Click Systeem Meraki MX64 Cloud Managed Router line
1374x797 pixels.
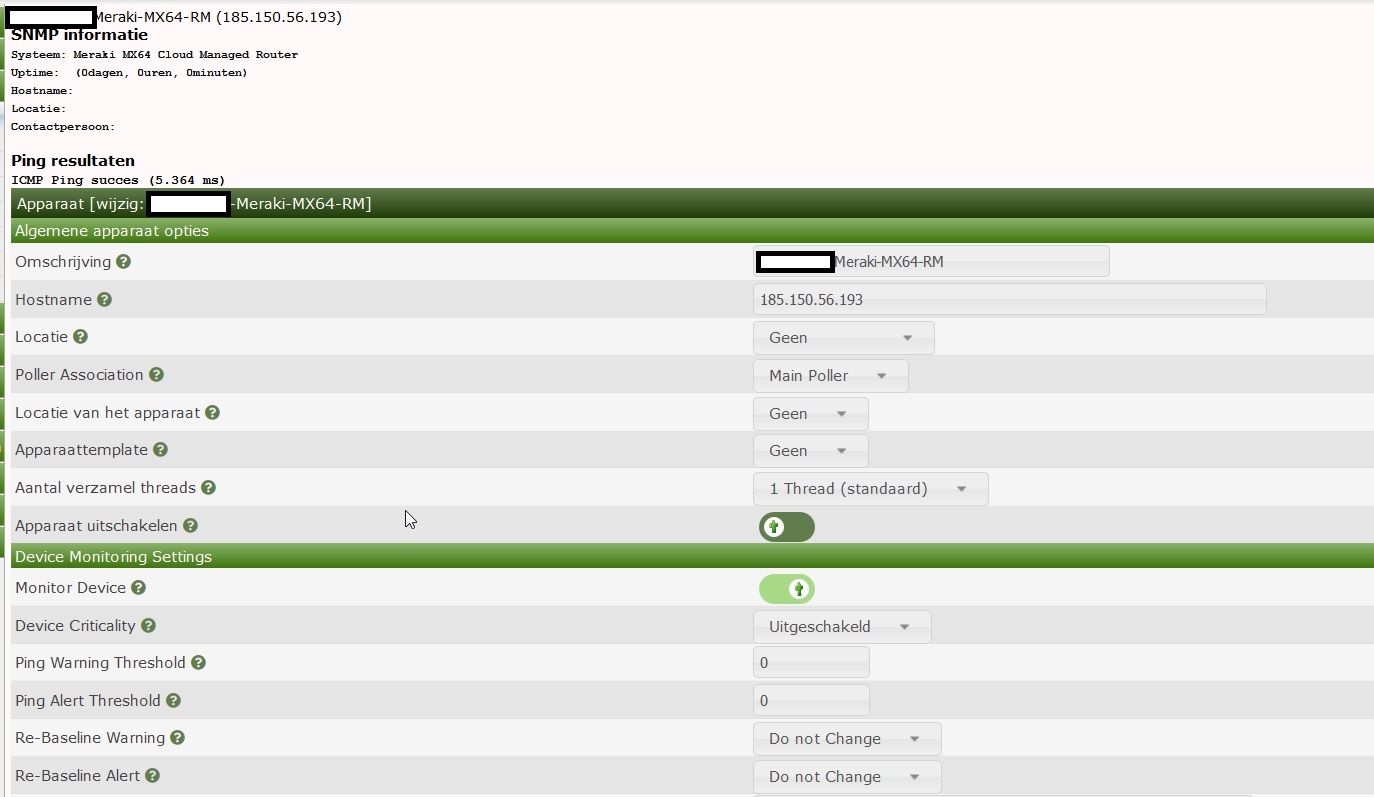[154, 55]
